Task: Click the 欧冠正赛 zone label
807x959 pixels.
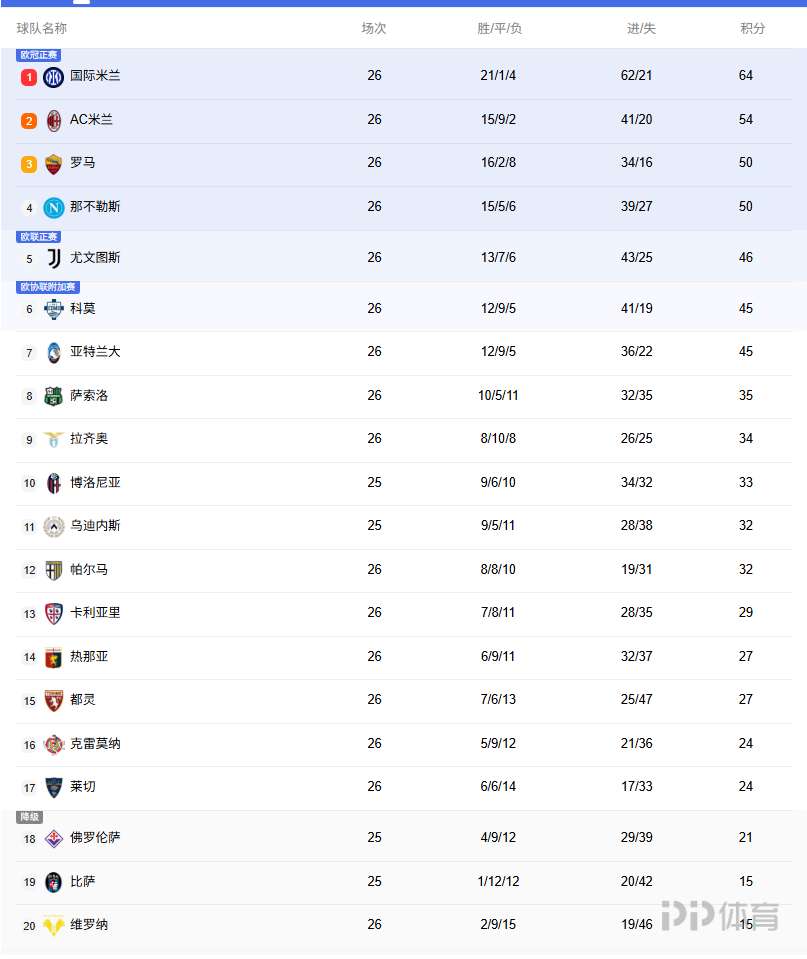Action: pos(39,55)
